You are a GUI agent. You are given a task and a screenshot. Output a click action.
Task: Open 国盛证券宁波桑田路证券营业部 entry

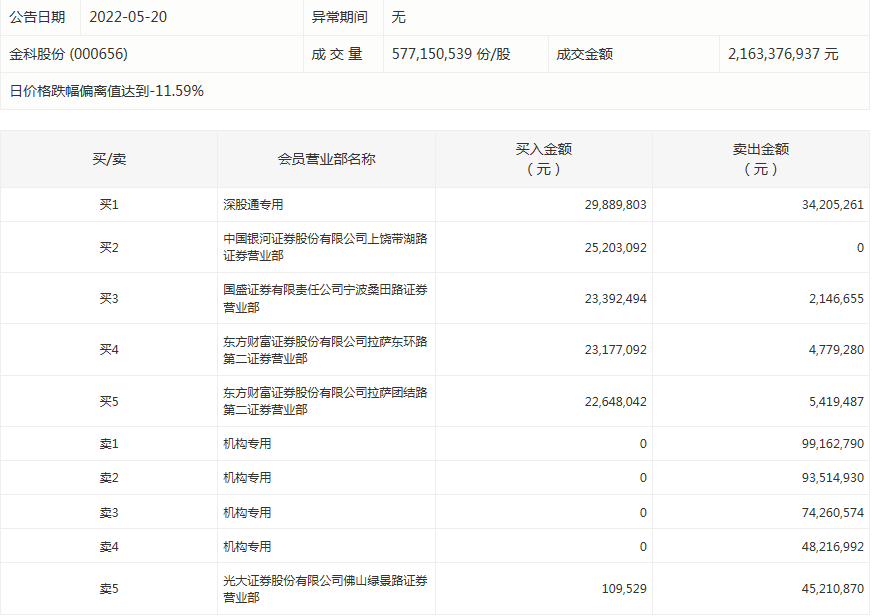325,298
